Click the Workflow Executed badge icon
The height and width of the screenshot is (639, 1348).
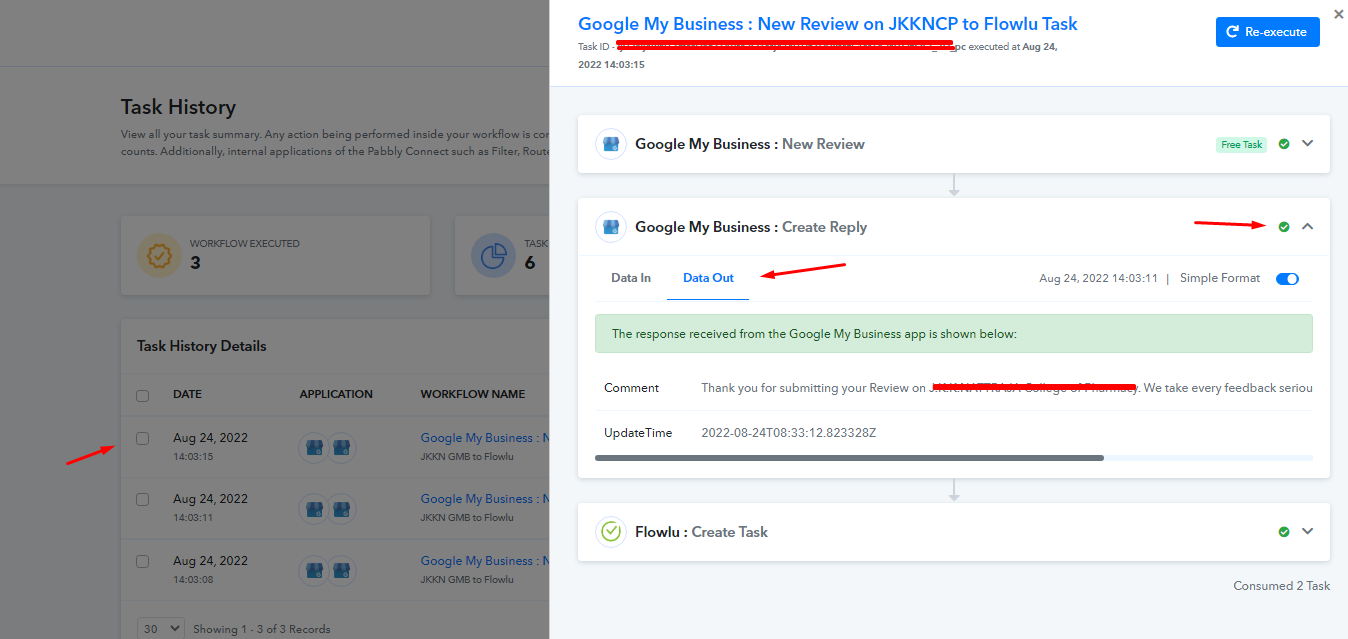(159, 256)
